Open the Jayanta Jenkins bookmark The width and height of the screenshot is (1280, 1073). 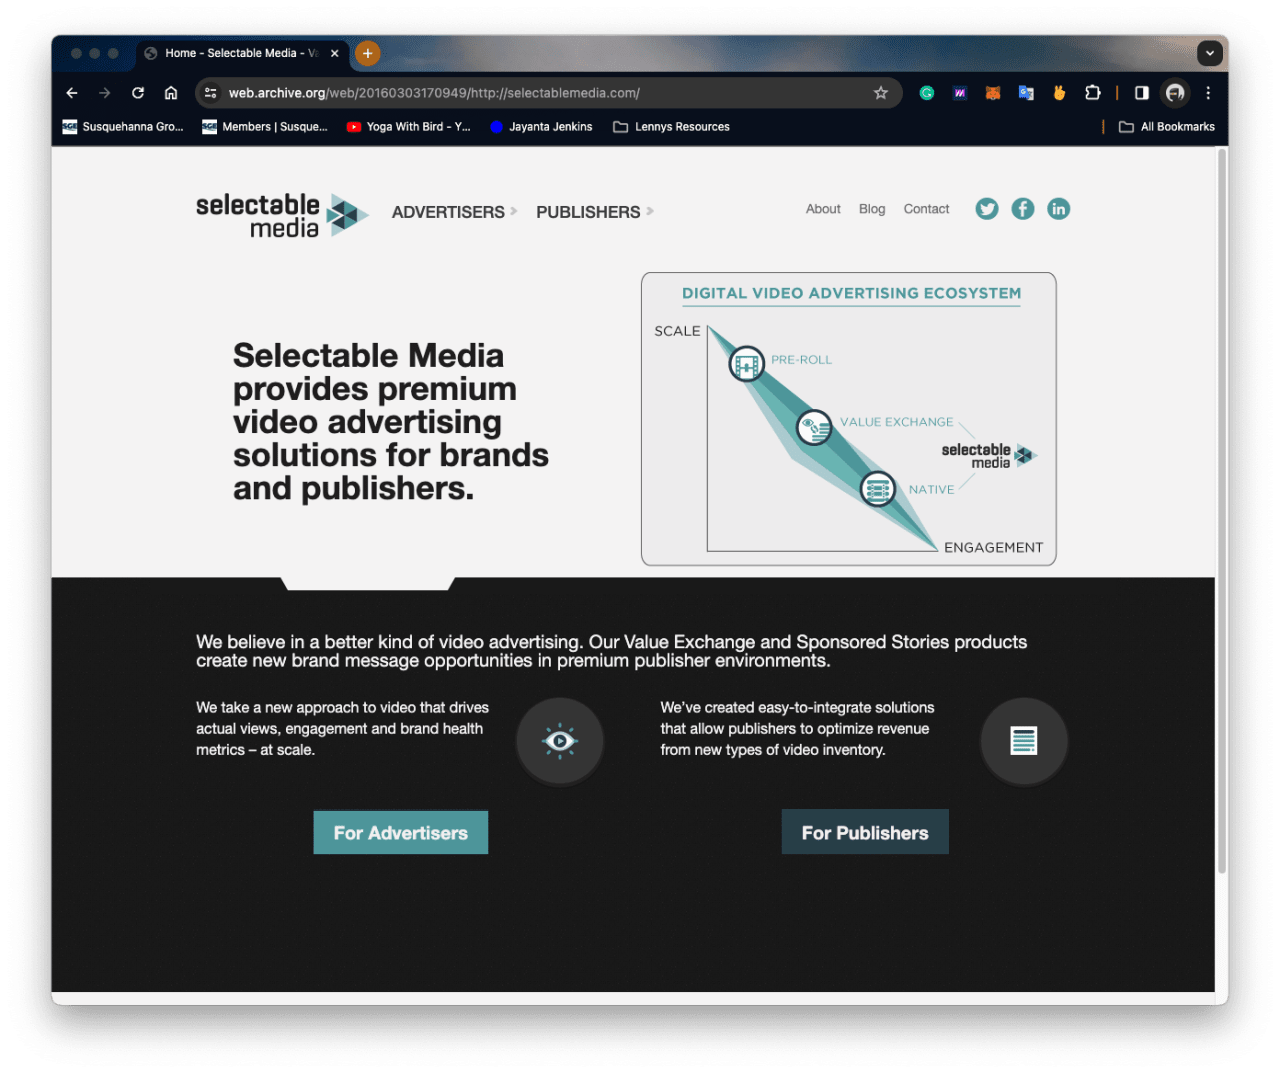tap(541, 127)
